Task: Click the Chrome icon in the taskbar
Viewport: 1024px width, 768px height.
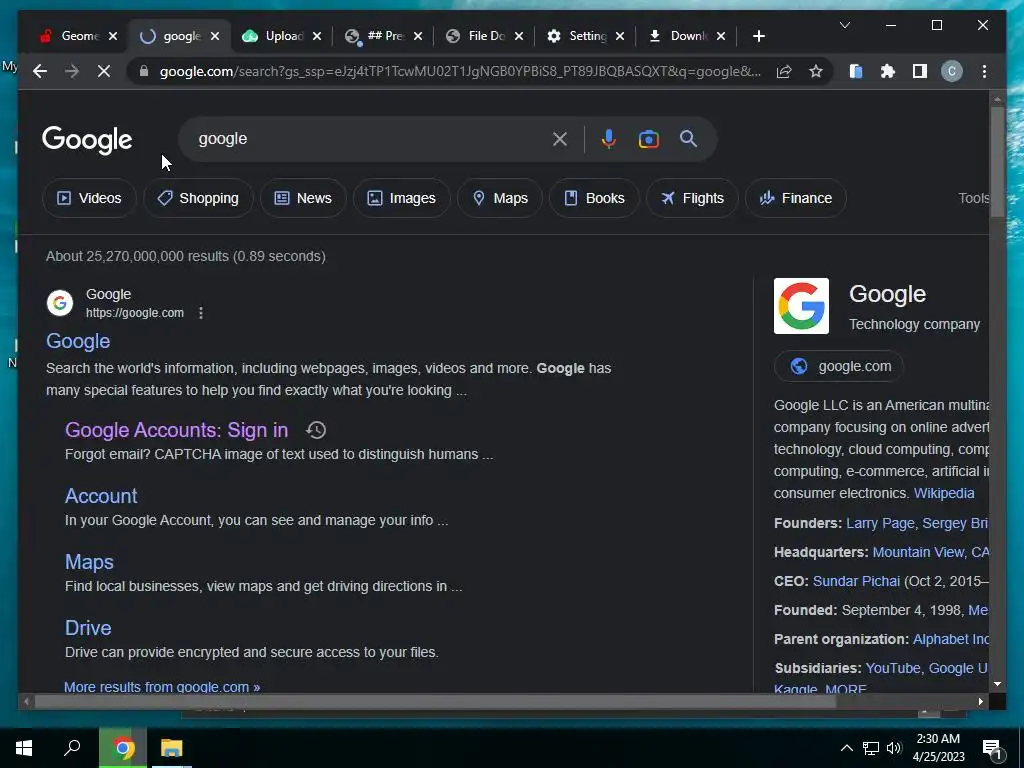Action: (123, 748)
